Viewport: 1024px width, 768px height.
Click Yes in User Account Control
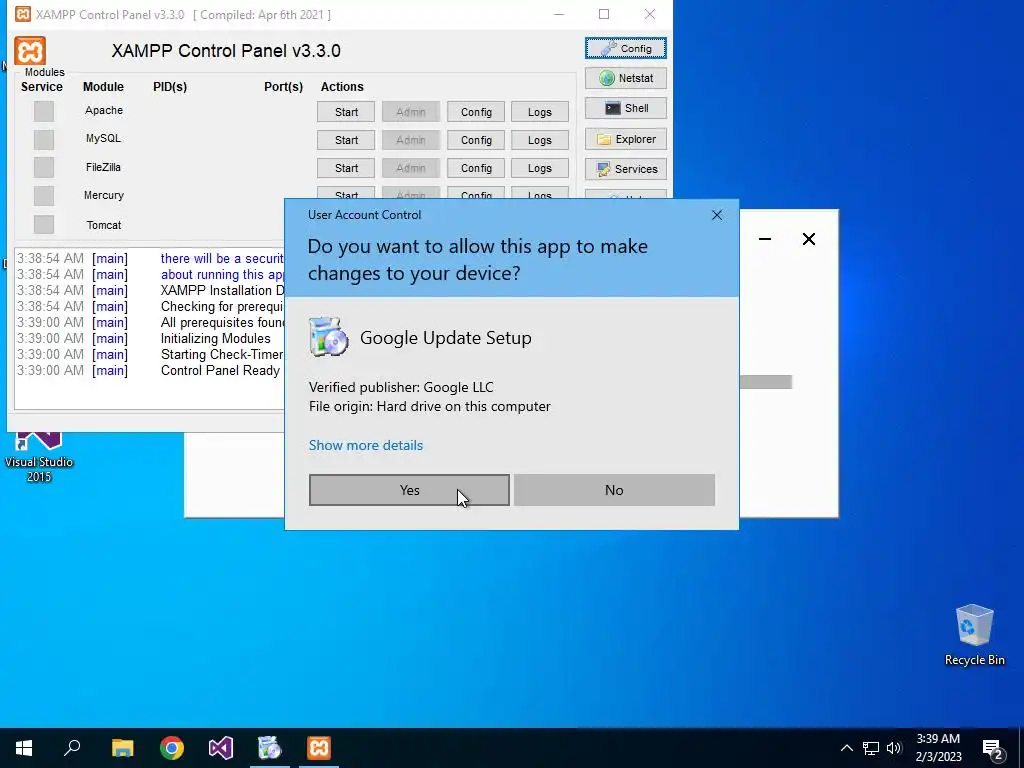coord(409,490)
